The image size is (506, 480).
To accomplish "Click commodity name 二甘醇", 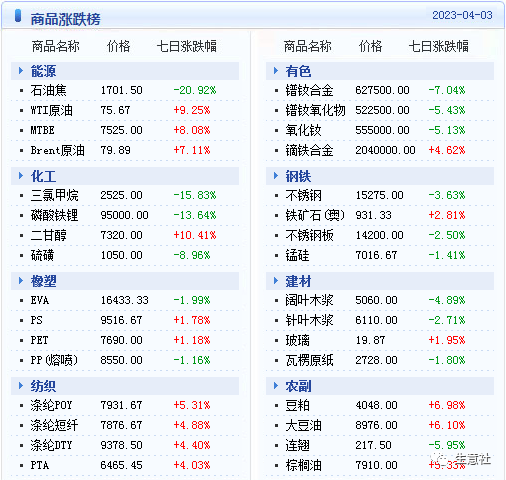I will click(48, 235).
